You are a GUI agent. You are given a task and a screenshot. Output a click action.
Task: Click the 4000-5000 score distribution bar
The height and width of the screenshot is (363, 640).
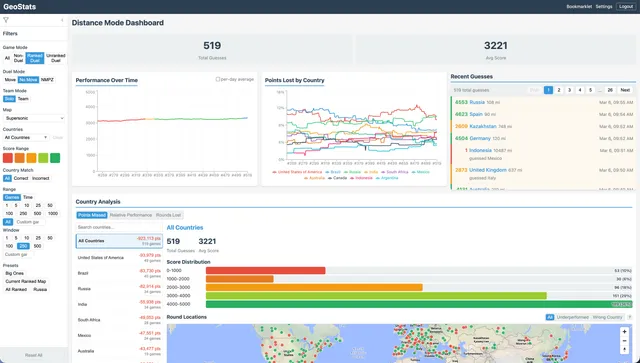point(419,304)
